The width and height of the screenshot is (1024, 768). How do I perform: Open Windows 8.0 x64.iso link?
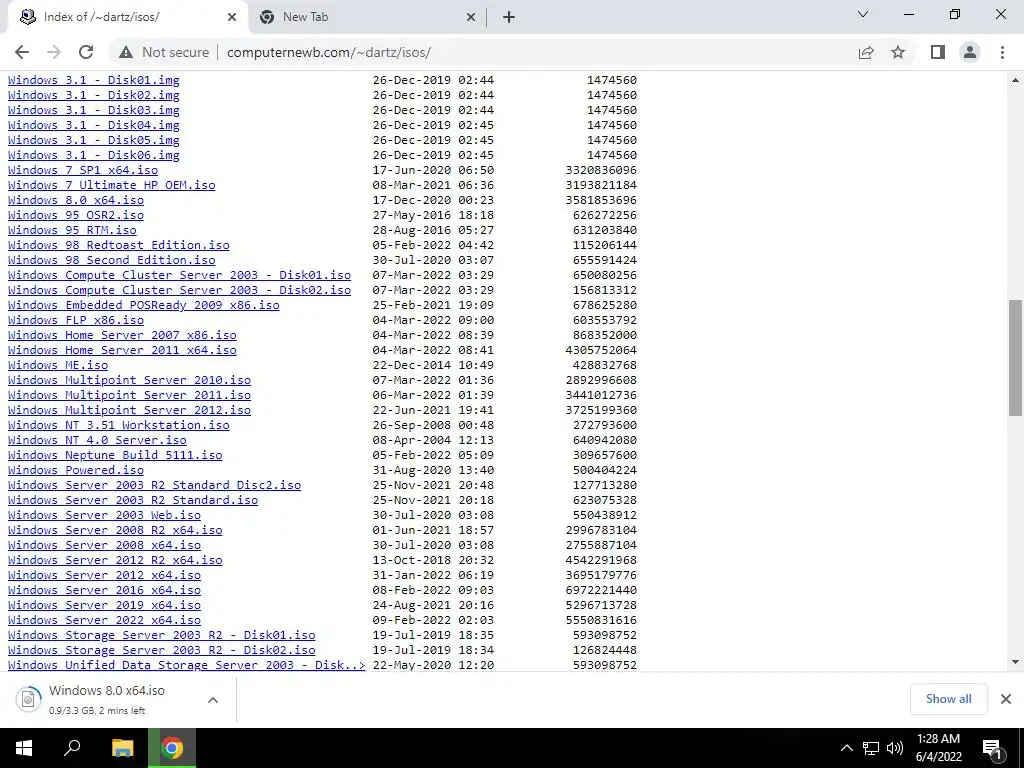[x=76, y=200]
